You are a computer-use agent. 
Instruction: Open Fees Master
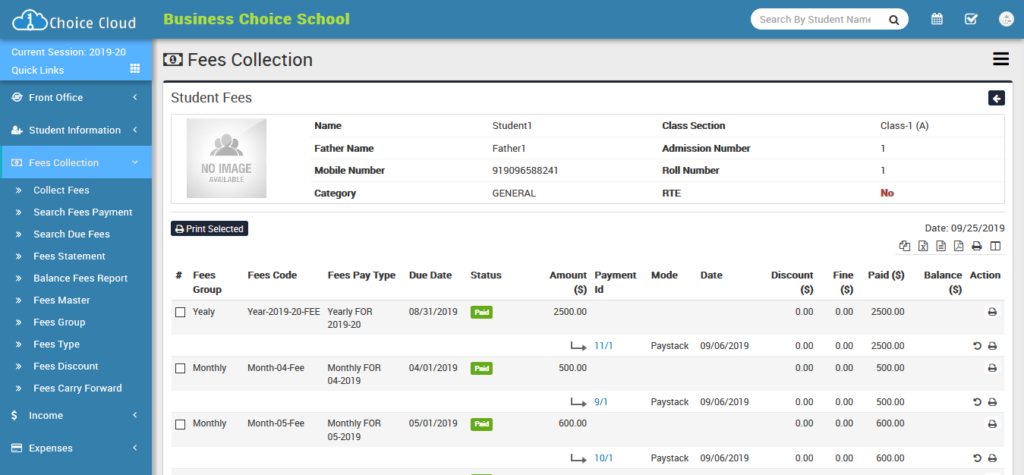tap(62, 300)
